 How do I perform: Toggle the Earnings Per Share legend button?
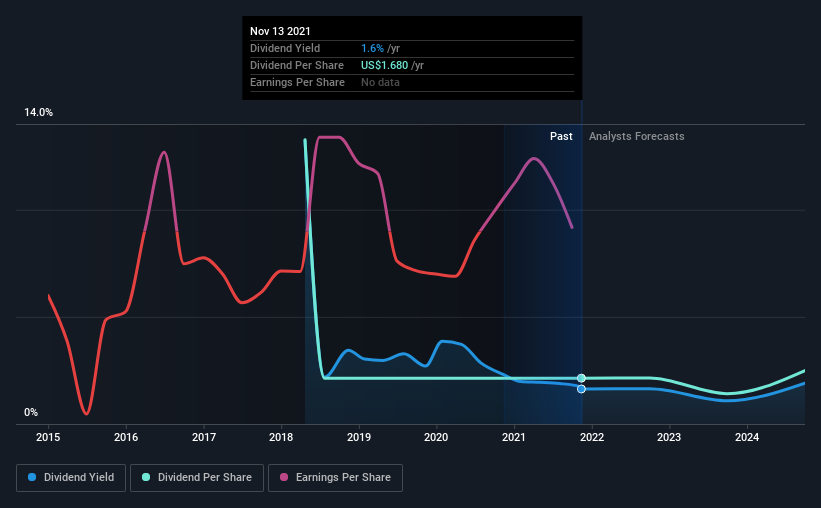[x=335, y=478]
